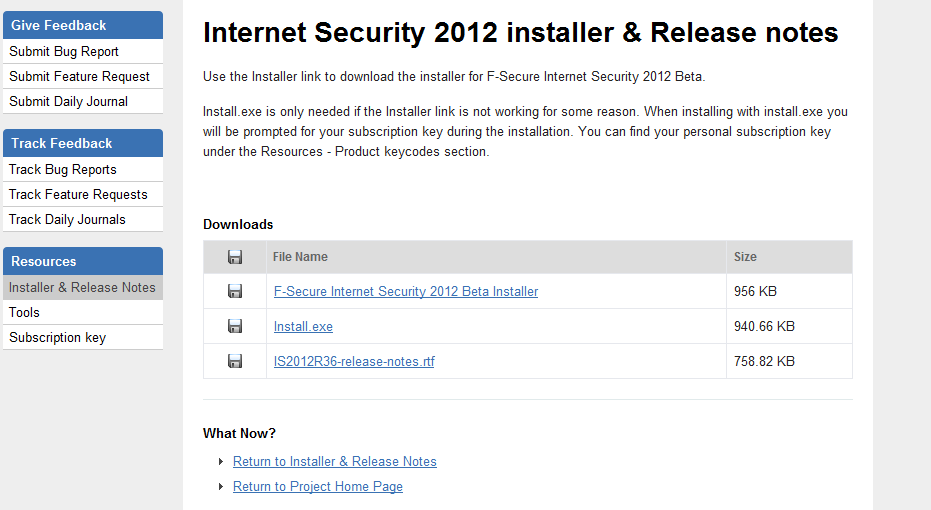Follow Return to Installer & Release Notes link
The width and height of the screenshot is (931, 510).
click(x=334, y=462)
